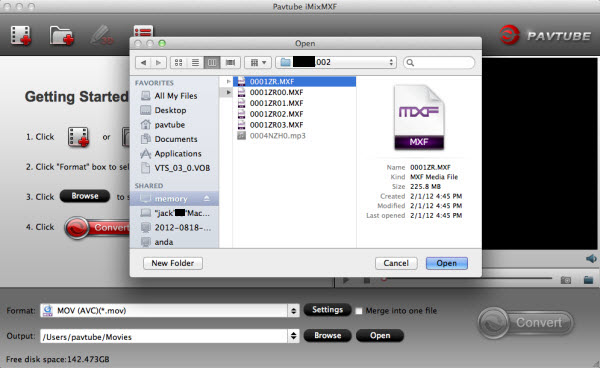Click Browse button in Getting Started step 3
The height and width of the screenshot is (368, 600).
[85, 196]
